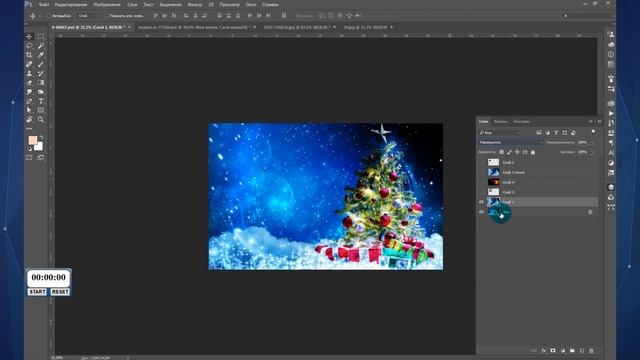640x360 pixels.
Task: Click the START timer button
Action: pyautogui.click(x=37, y=292)
